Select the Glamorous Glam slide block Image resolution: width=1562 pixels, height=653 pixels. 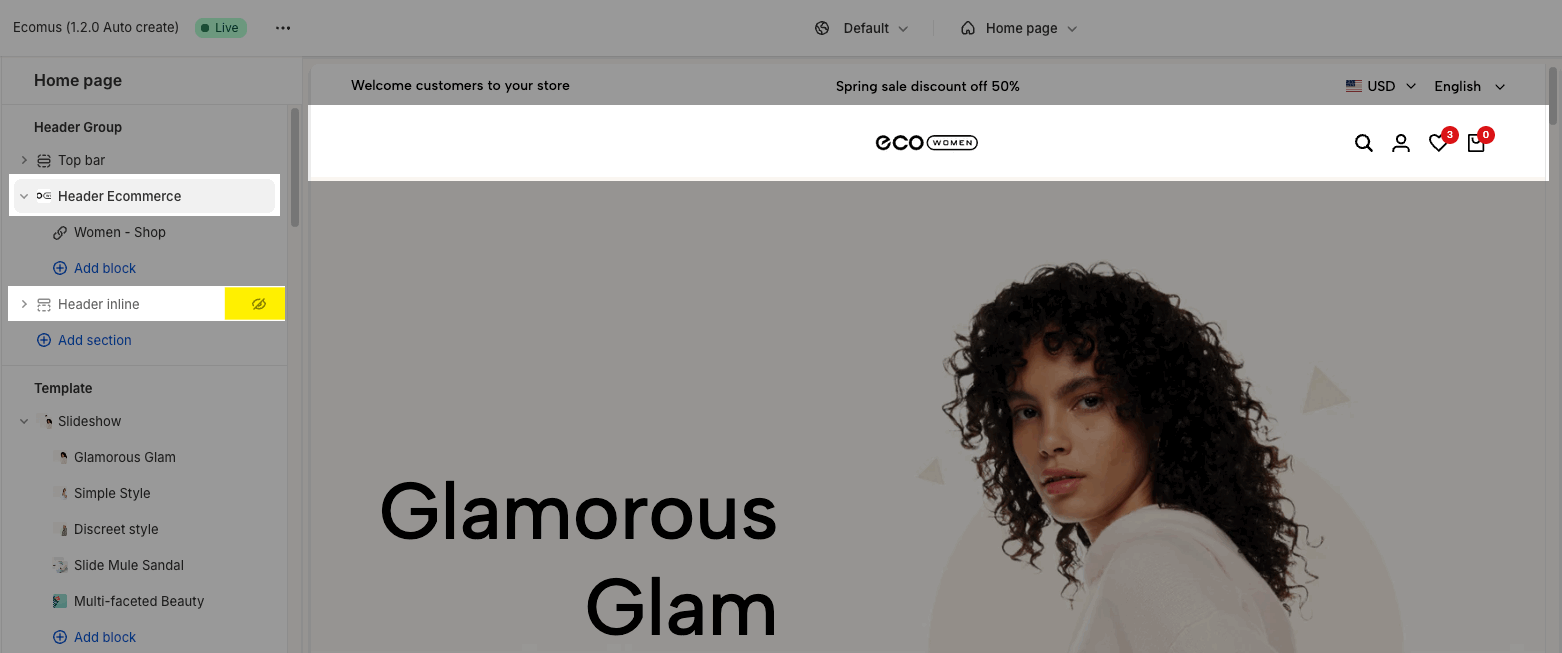coord(124,457)
